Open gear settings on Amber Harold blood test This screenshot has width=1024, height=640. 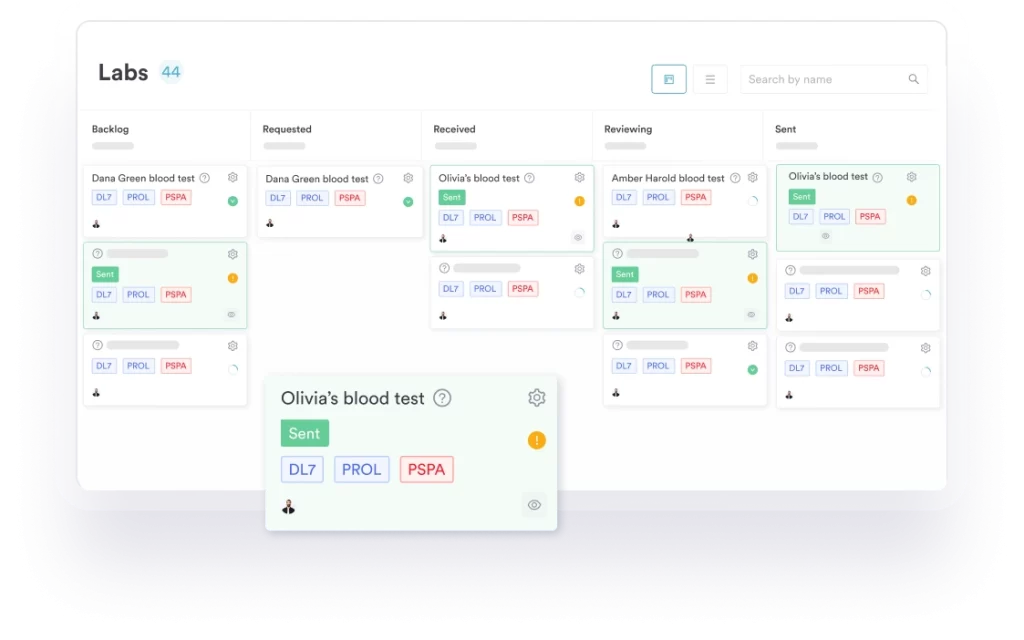click(x=753, y=178)
